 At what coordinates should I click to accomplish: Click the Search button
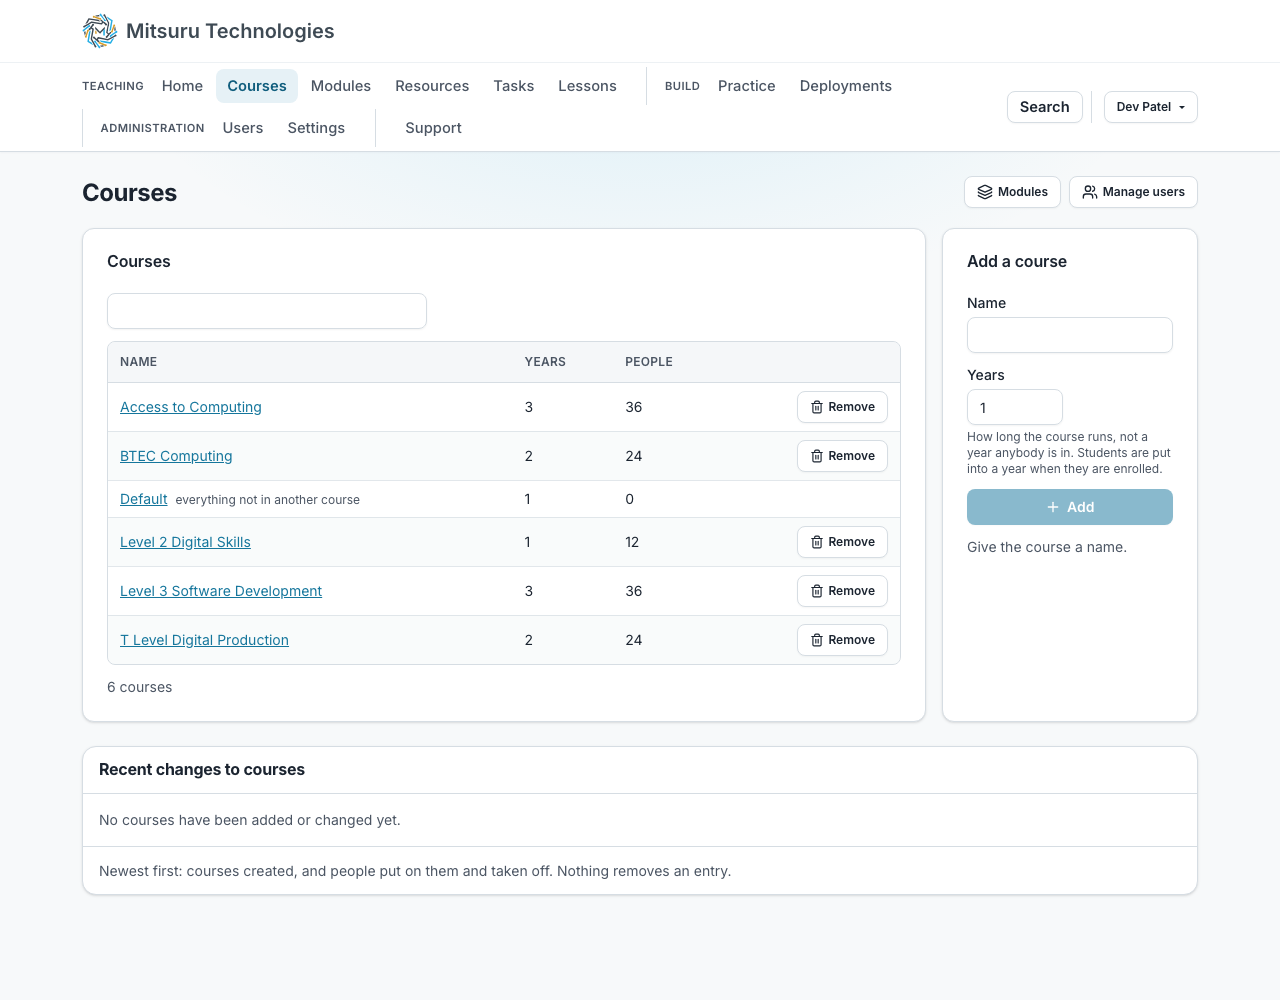coord(1045,107)
